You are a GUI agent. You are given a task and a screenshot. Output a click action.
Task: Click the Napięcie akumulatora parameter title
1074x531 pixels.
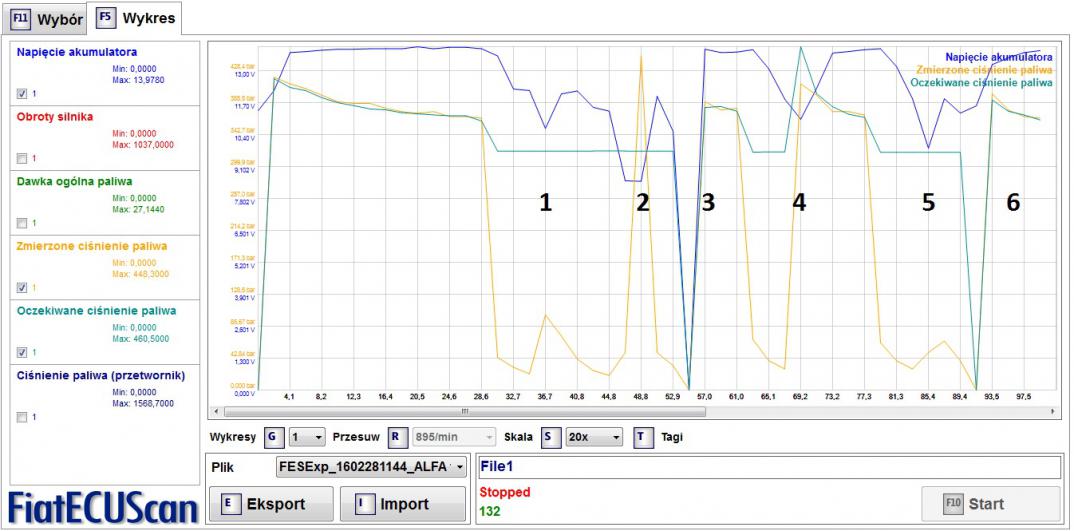coord(77,52)
